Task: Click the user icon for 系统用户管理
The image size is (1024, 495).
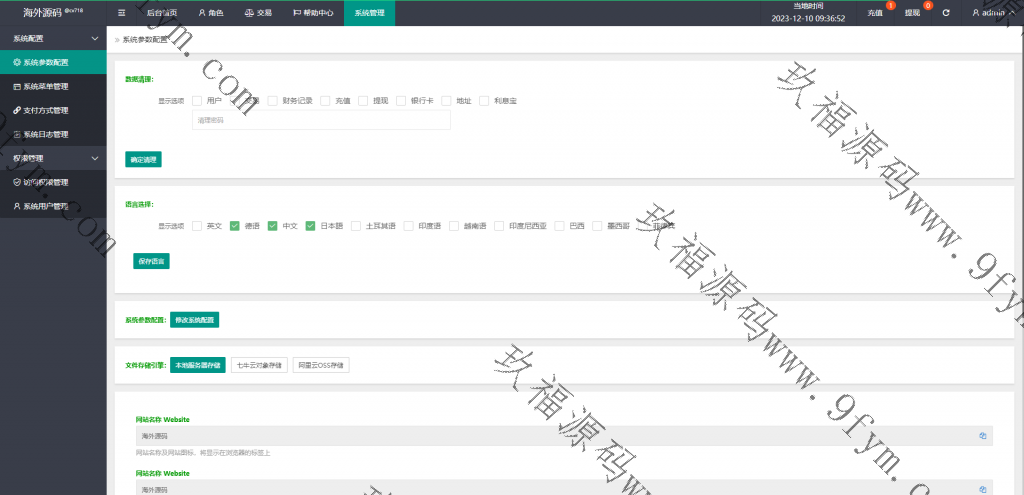Action: (16, 206)
